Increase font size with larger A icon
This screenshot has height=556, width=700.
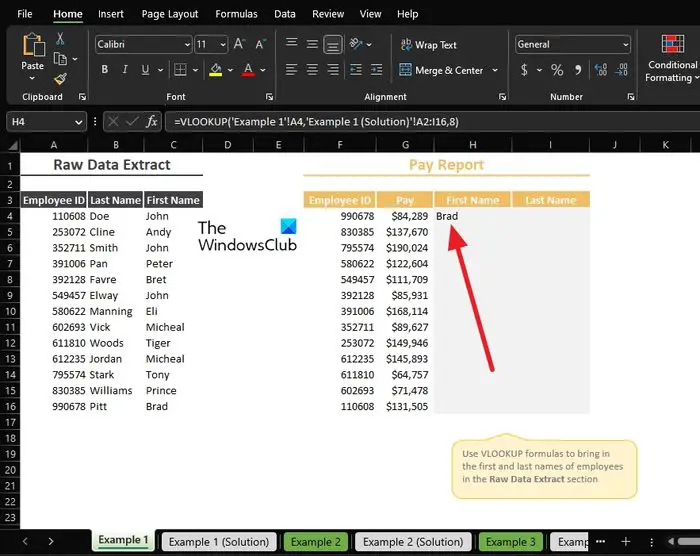click(239, 44)
